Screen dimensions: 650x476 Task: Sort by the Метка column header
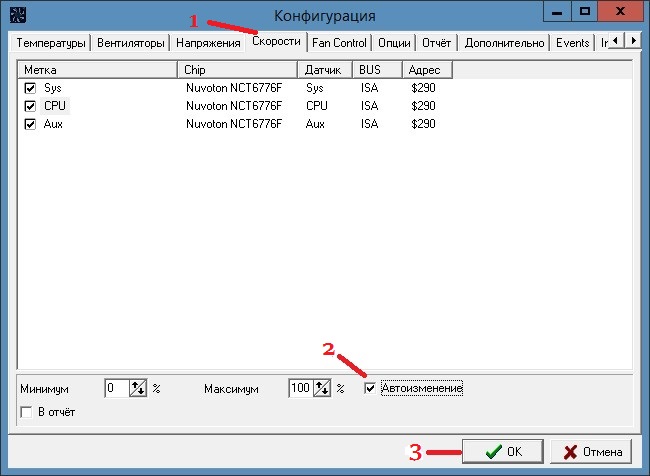click(97, 70)
